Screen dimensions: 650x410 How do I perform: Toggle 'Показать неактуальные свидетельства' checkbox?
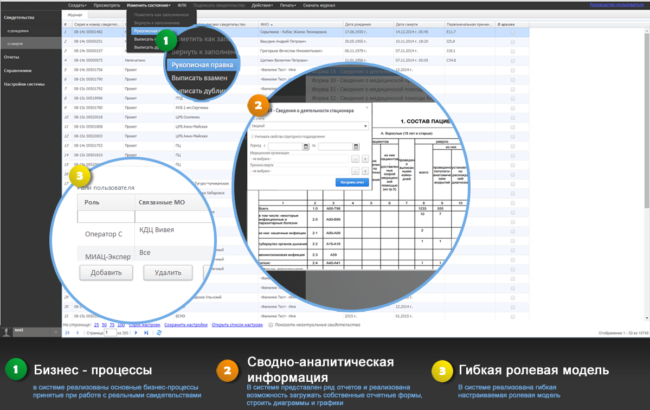tap(272, 324)
